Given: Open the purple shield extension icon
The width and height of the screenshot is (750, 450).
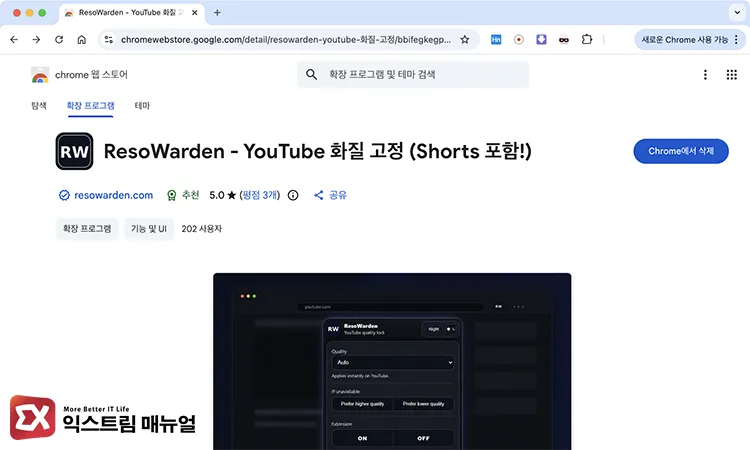Looking at the screenshot, I should (x=541, y=40).
